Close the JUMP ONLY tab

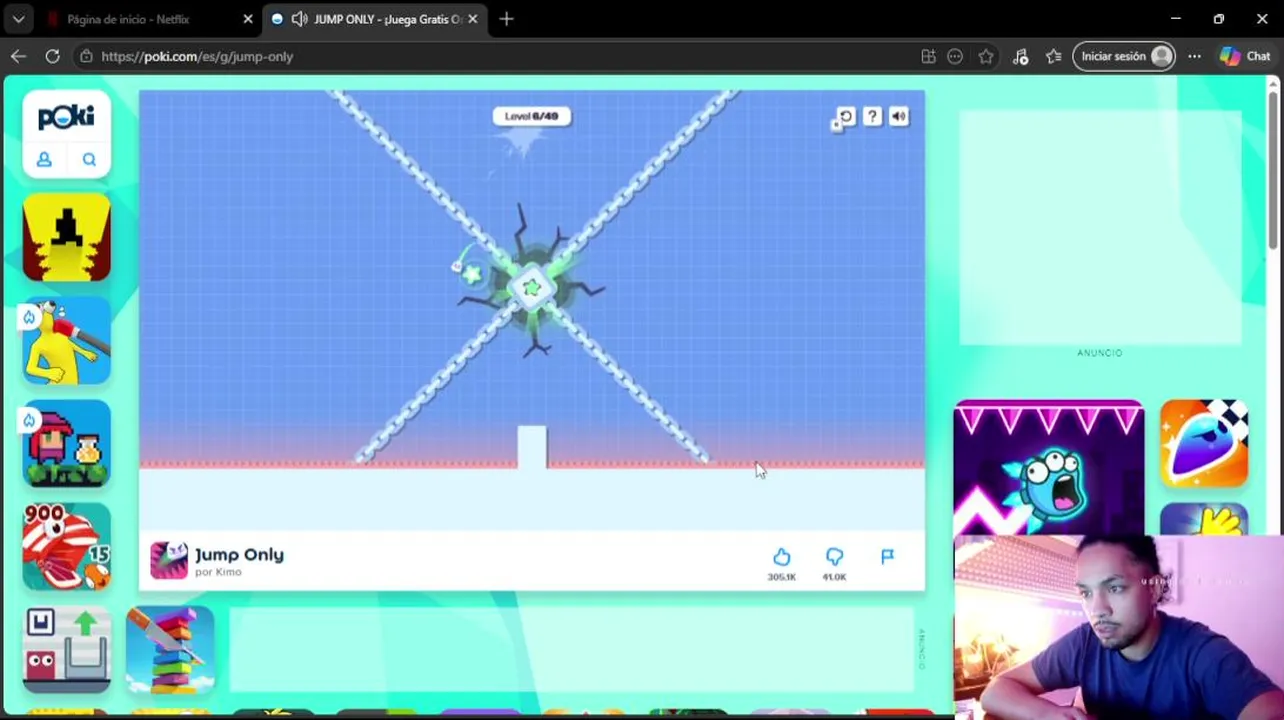(472, 19)
